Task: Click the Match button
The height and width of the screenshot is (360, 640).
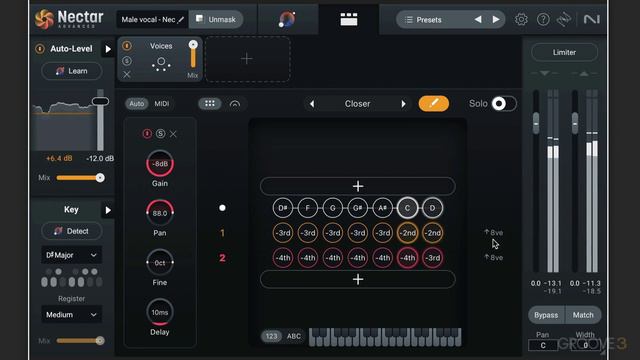Action: (583, 315)
